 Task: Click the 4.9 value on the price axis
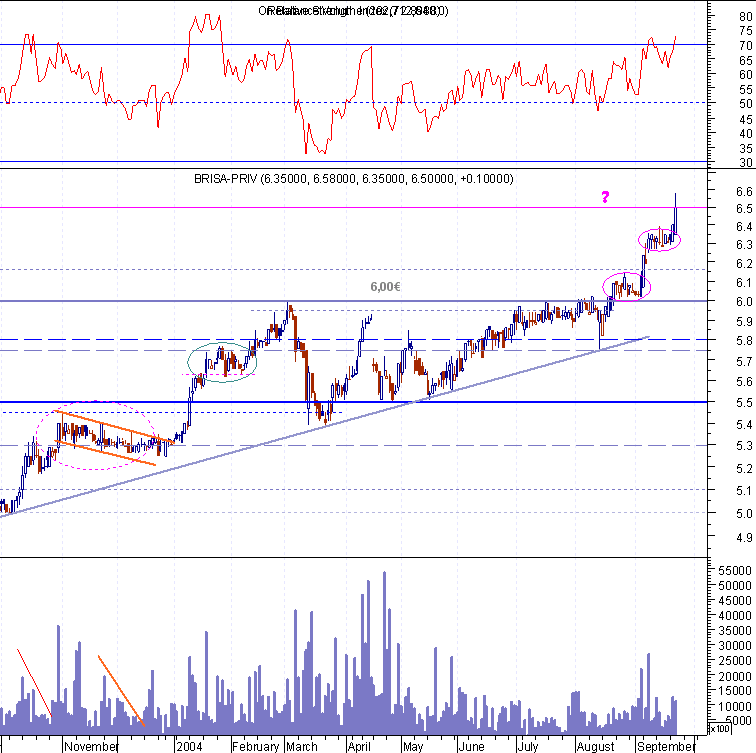tap(744, 537)
